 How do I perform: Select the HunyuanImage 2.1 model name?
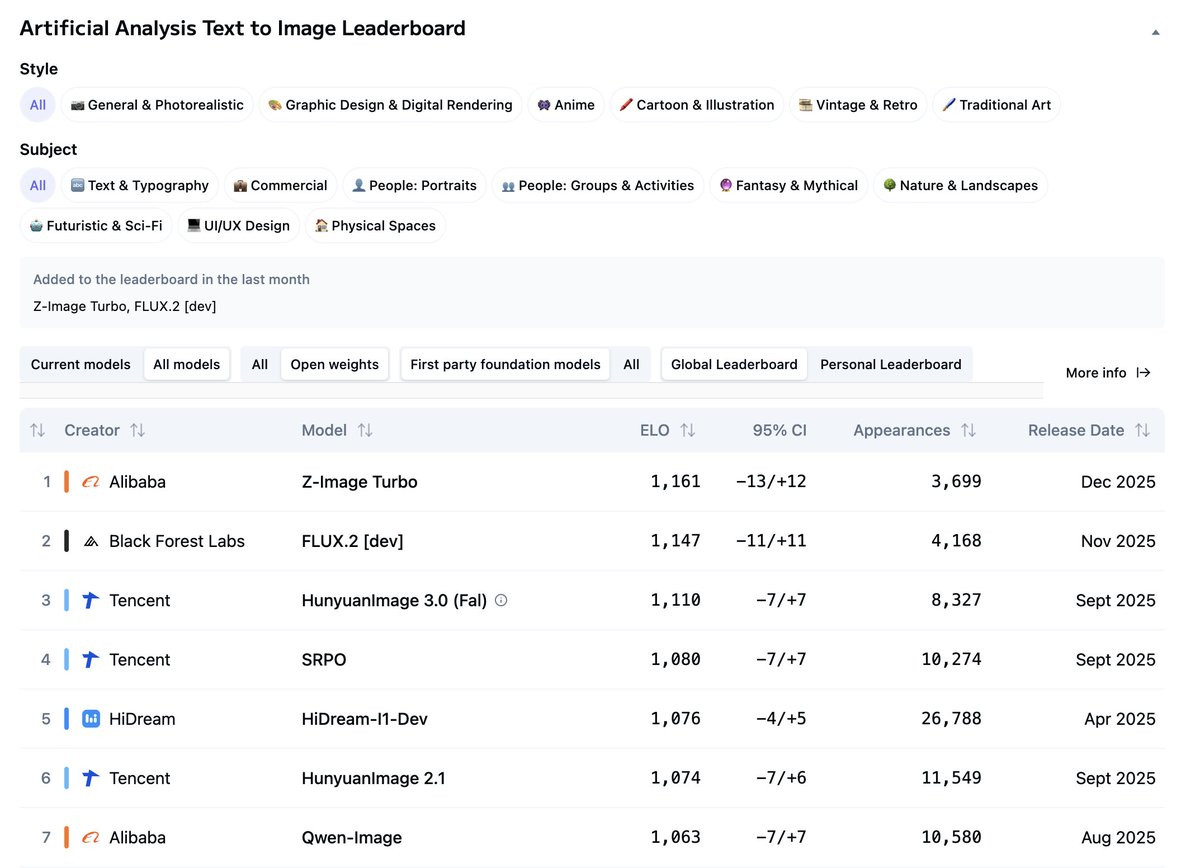click(374, 778)
